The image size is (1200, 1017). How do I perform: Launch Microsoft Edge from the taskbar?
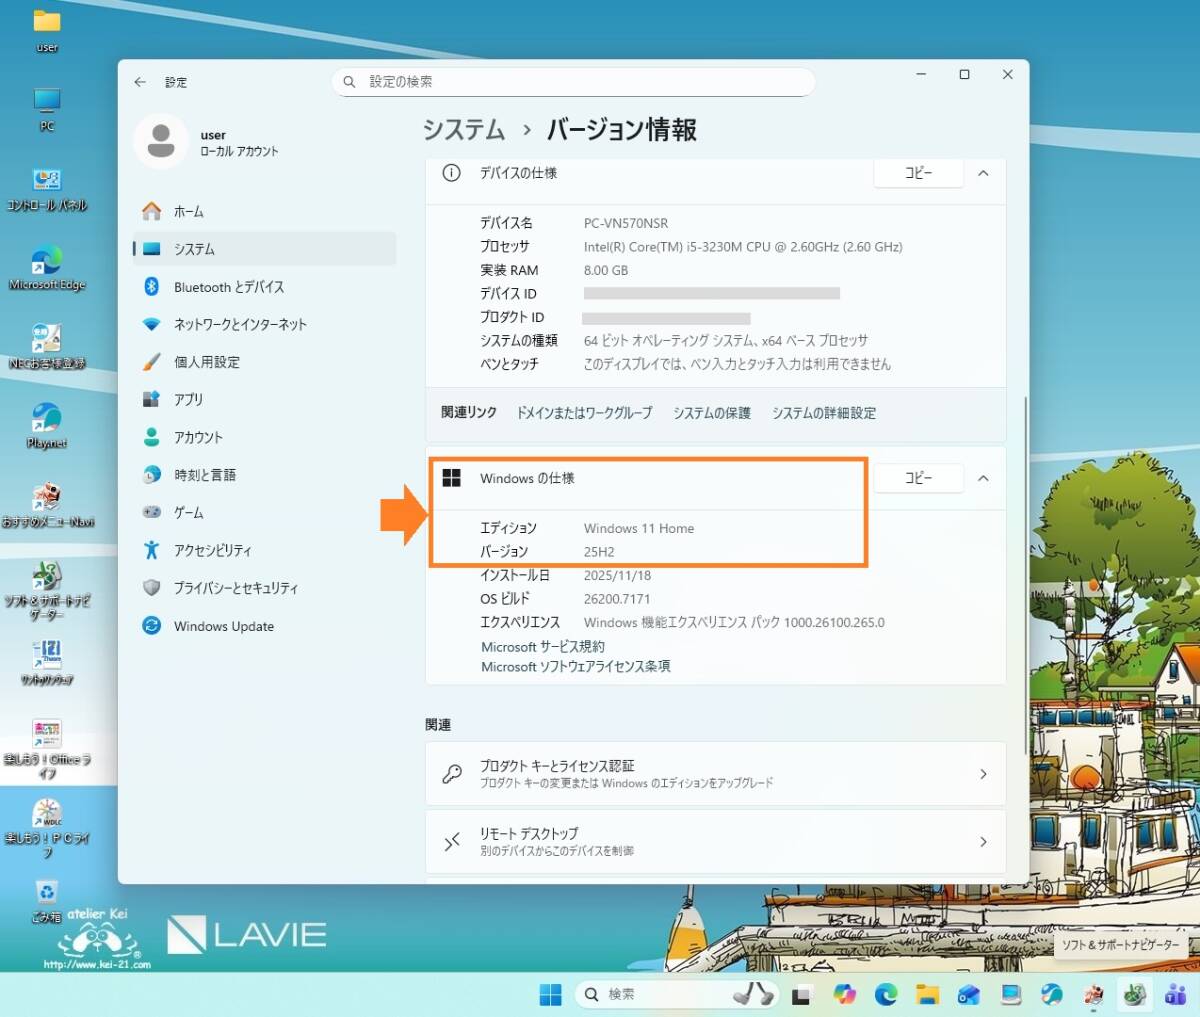886,994
